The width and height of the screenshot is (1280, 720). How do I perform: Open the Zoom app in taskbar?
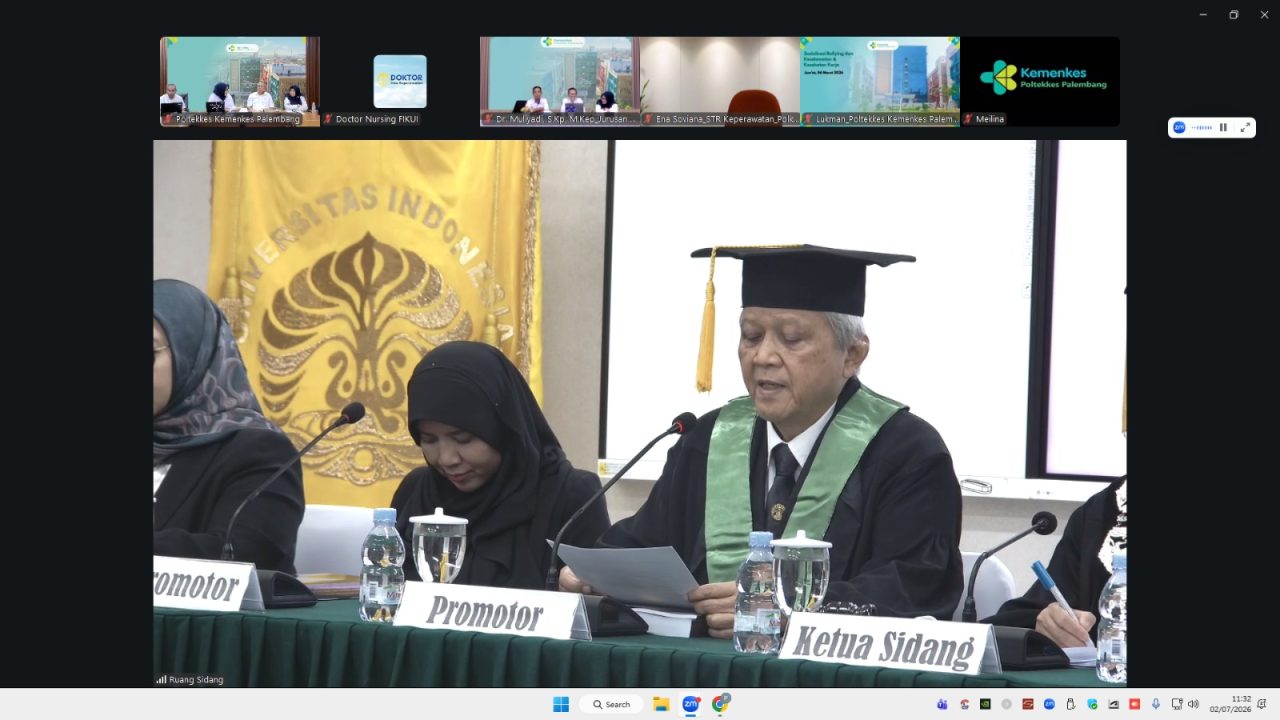click(x=690, y=704)
